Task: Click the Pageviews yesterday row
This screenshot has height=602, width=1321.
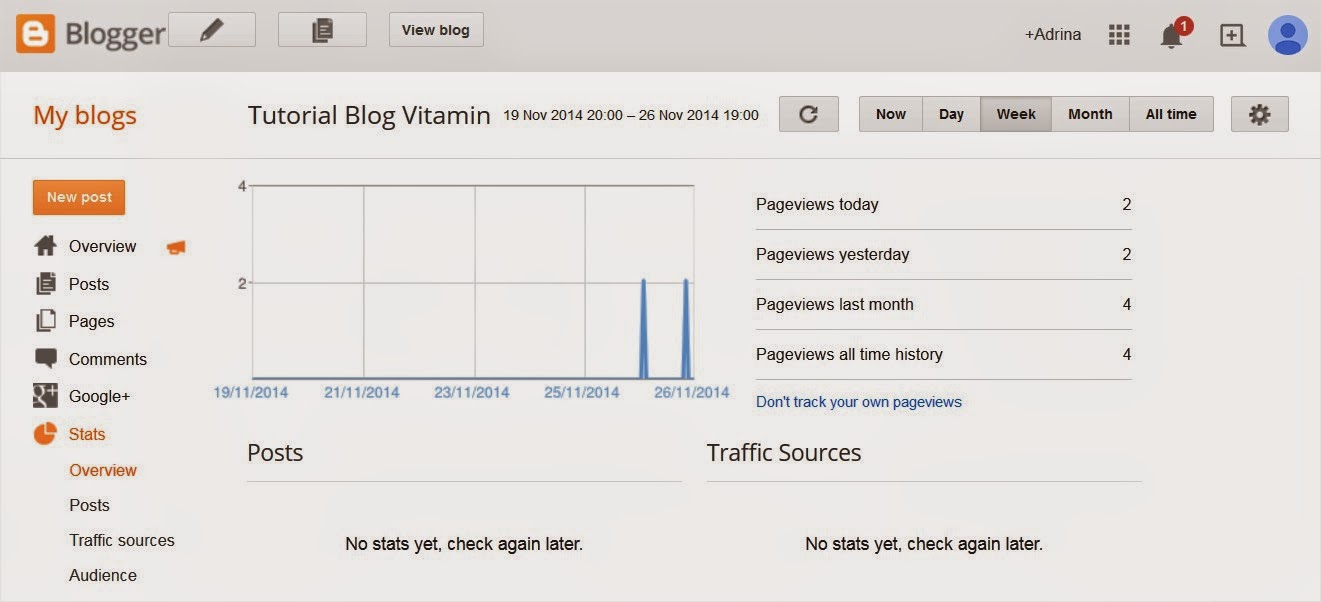Action: pyautogui.click(x=944, y=254)
